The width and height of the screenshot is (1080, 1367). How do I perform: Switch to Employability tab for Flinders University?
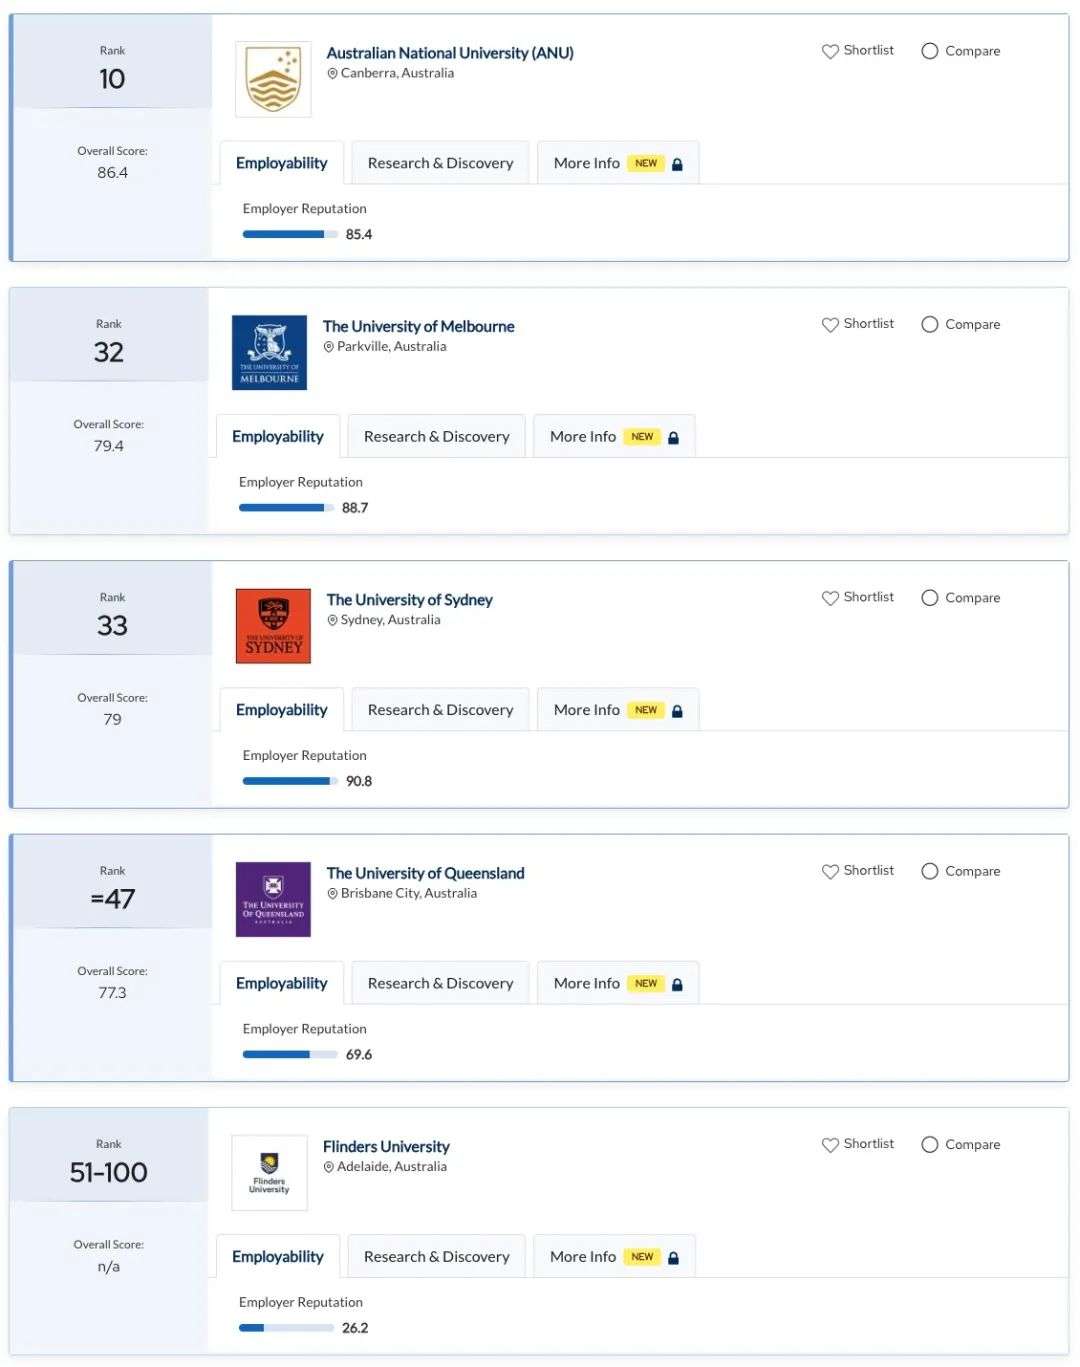(x=278, y=1256)
